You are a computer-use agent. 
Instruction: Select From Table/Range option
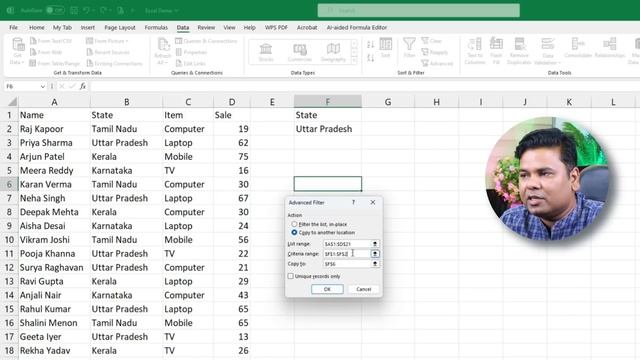[x=54, y=63]
